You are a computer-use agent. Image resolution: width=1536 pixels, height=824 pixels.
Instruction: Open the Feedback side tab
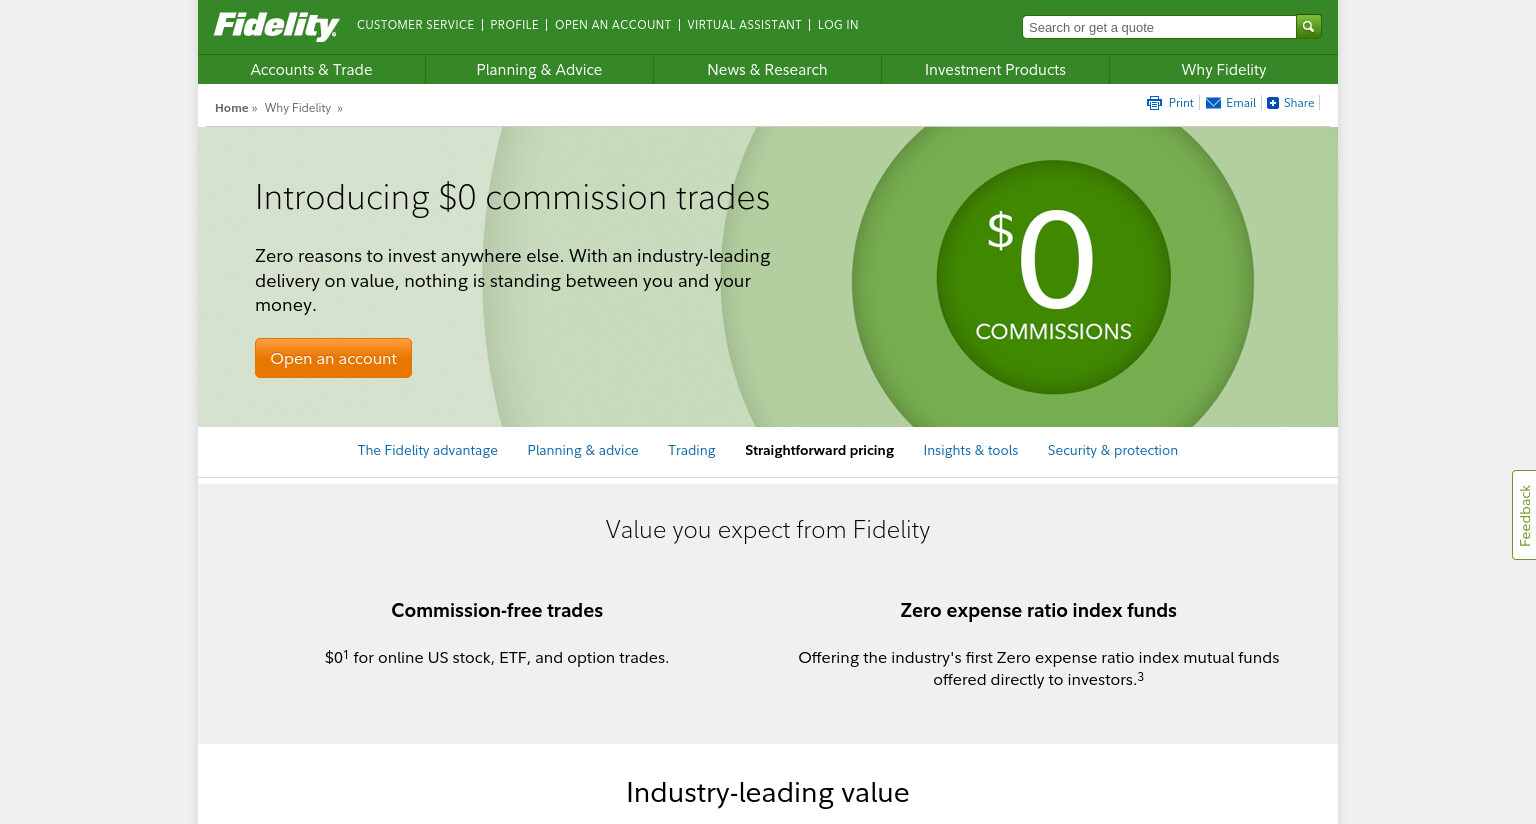1524,515
